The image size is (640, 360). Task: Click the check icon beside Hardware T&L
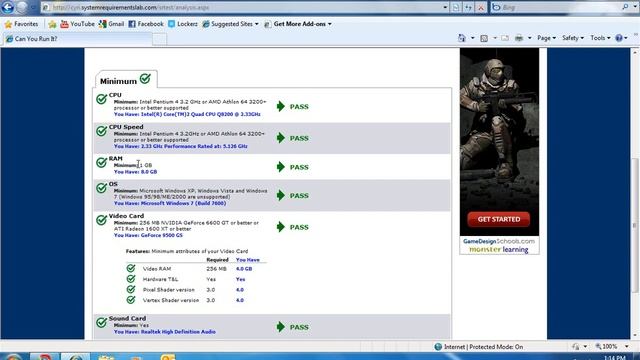click(131, 279)
